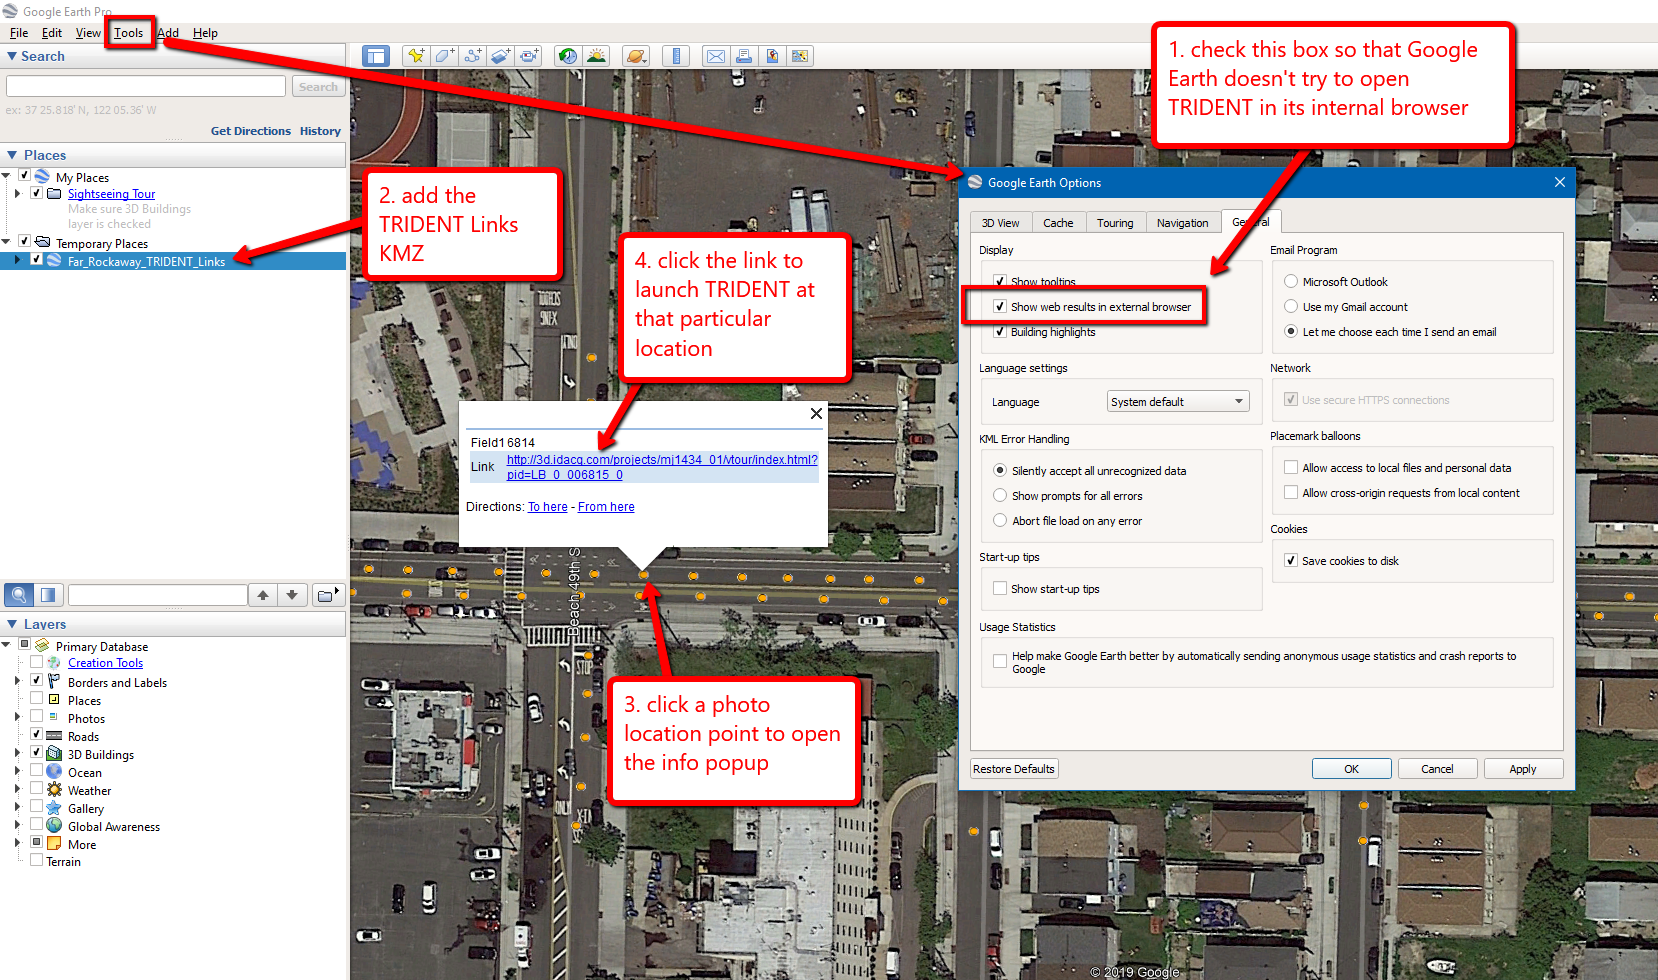Screen dimensions: 1658x980
Task: Select Use my Gmail account option
Action: [1291, 307]
